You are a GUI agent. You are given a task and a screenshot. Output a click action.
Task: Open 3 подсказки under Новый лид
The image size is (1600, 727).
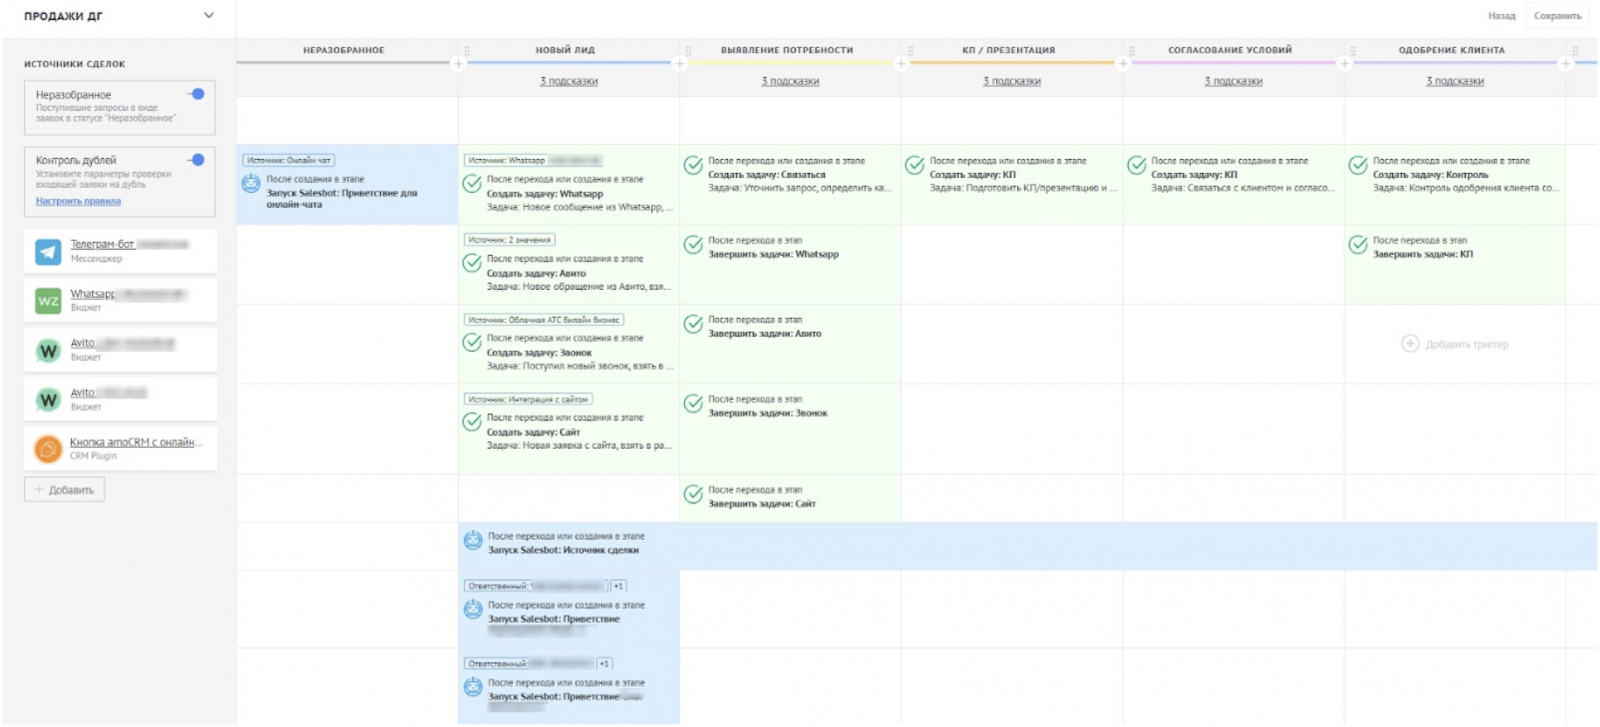click(569, 81)
